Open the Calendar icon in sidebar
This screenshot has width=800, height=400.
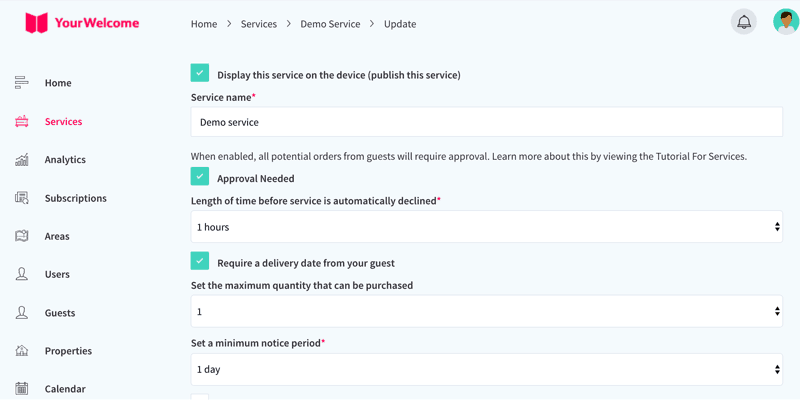tap(21, 389)
